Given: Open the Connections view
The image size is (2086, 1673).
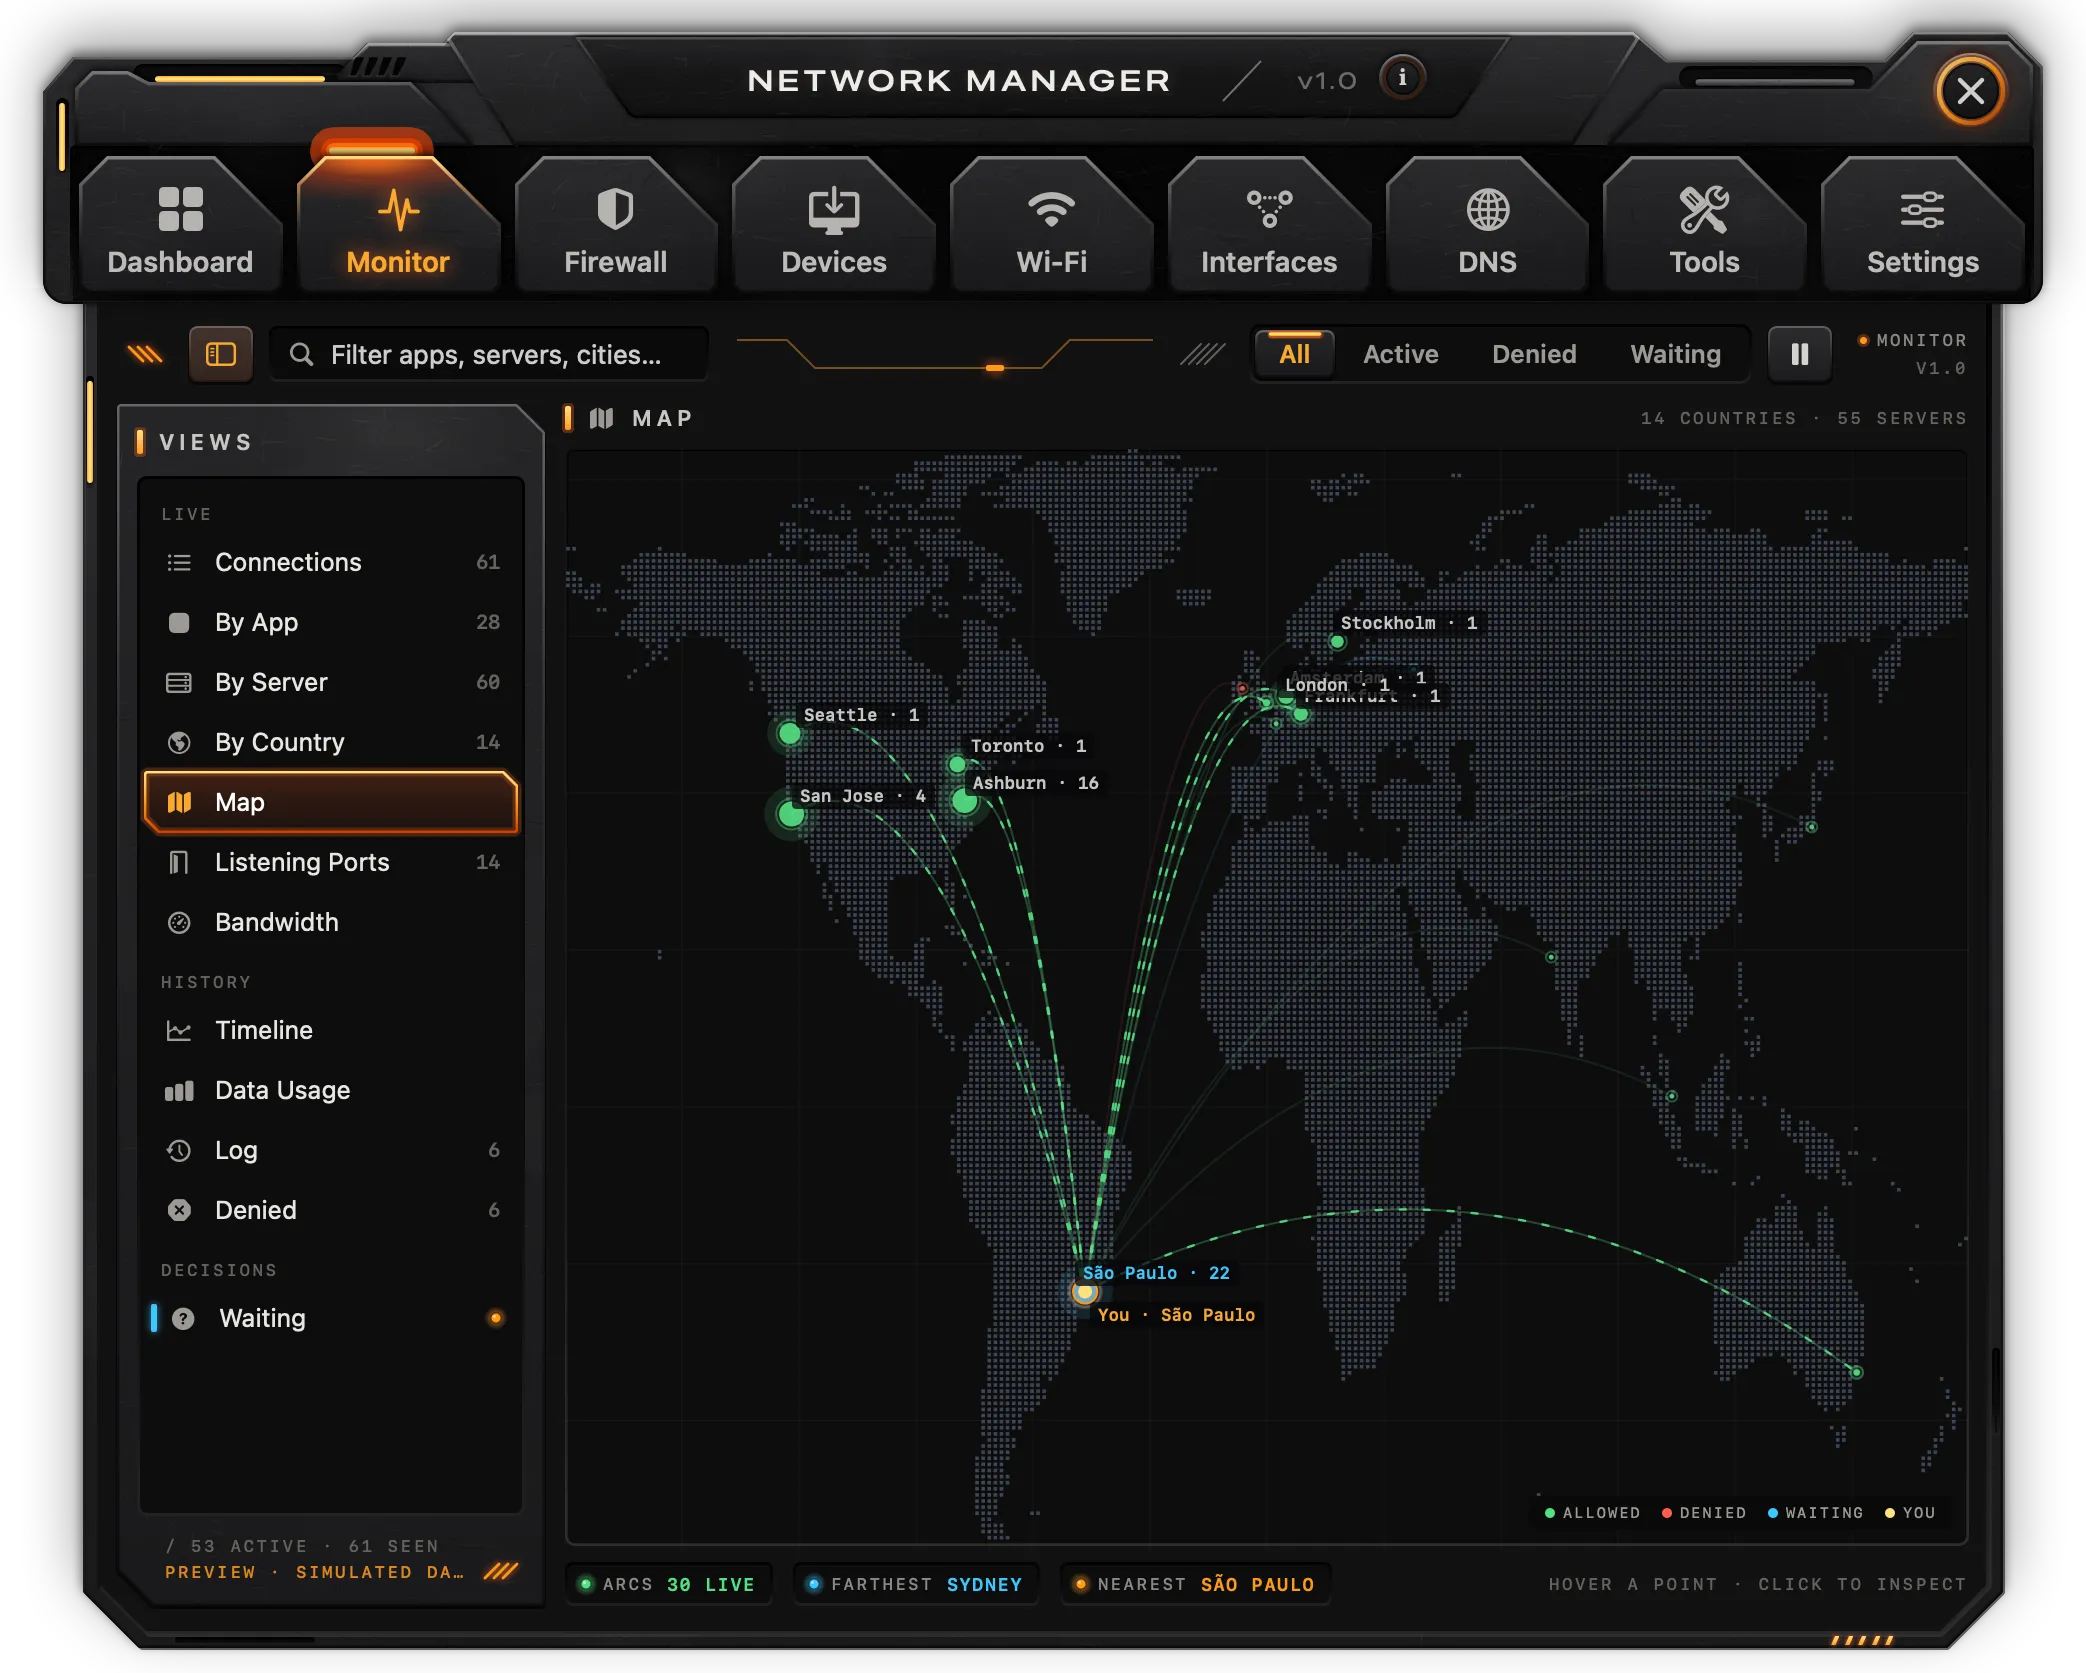Looking at the screenshot, I should click(331, 562).
